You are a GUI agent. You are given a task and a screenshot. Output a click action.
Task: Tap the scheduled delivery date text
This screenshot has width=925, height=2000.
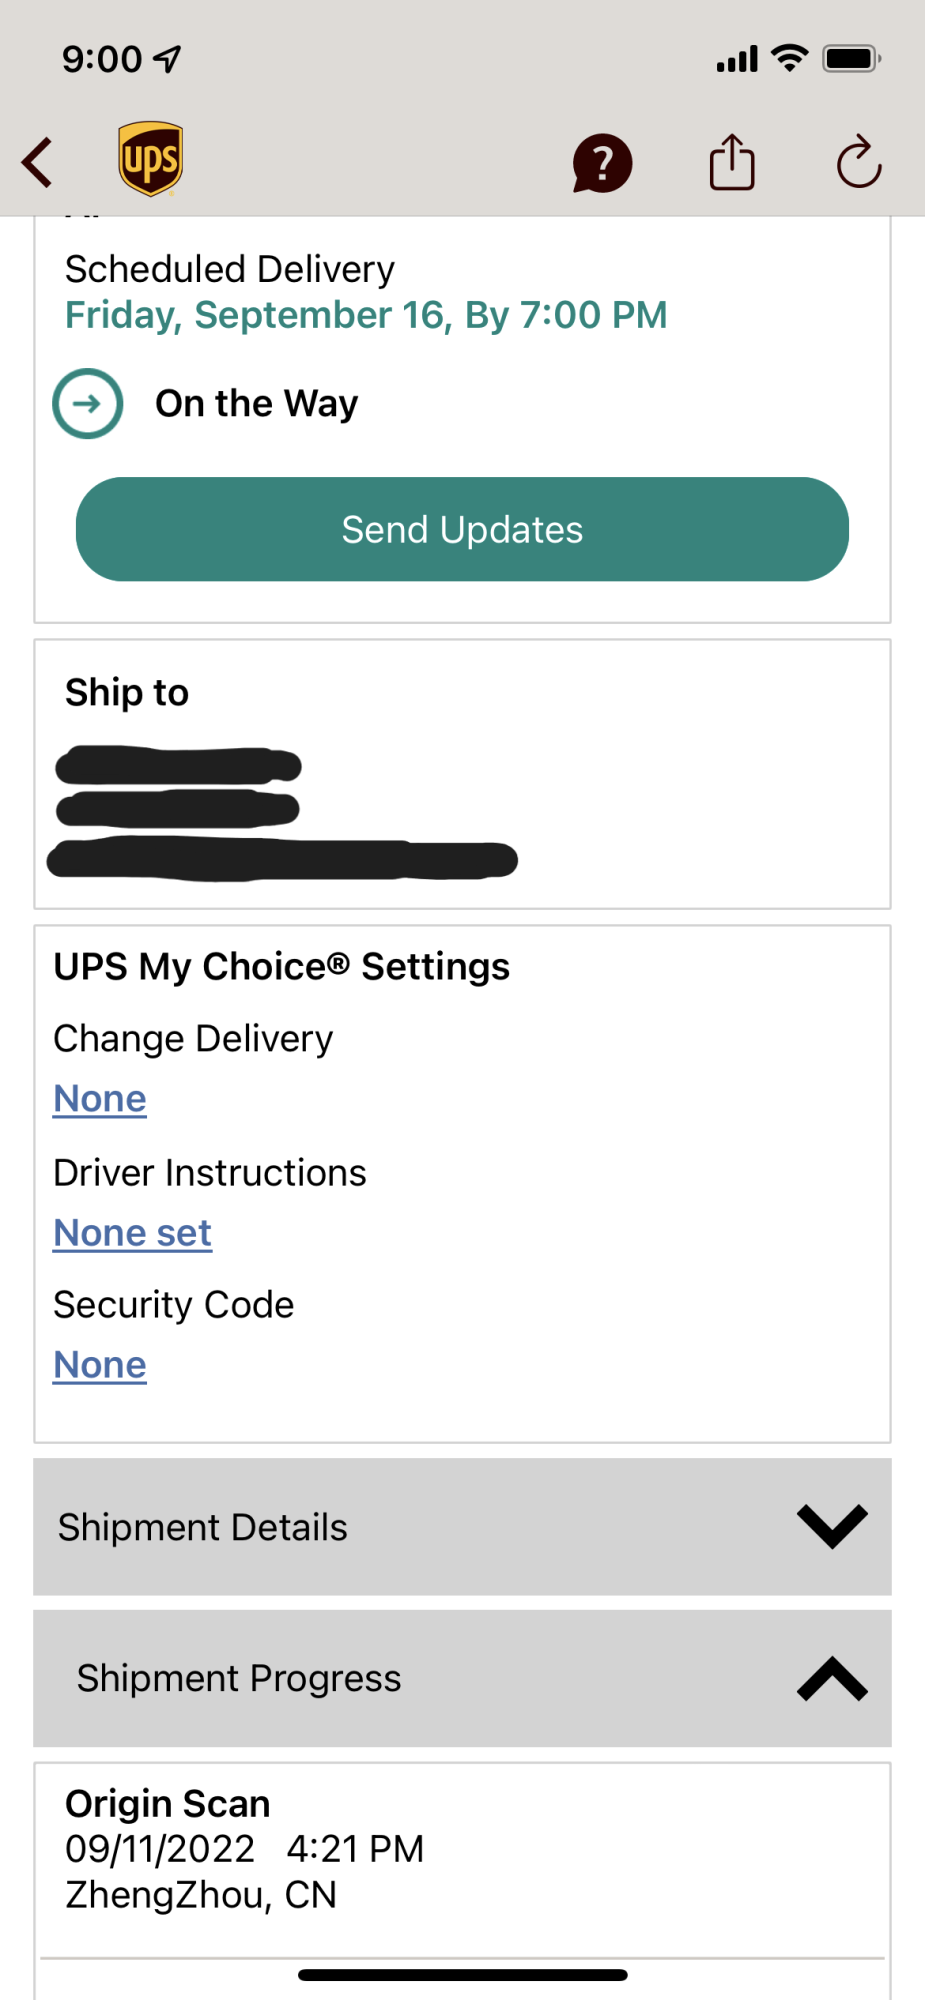366,315
